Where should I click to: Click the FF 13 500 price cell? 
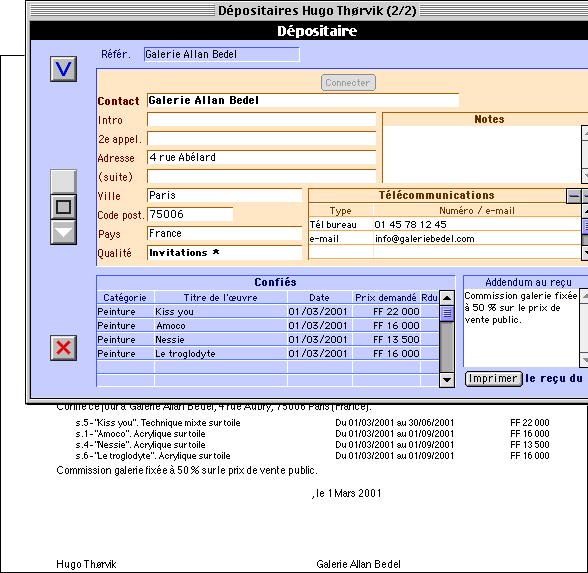(386, 340)
